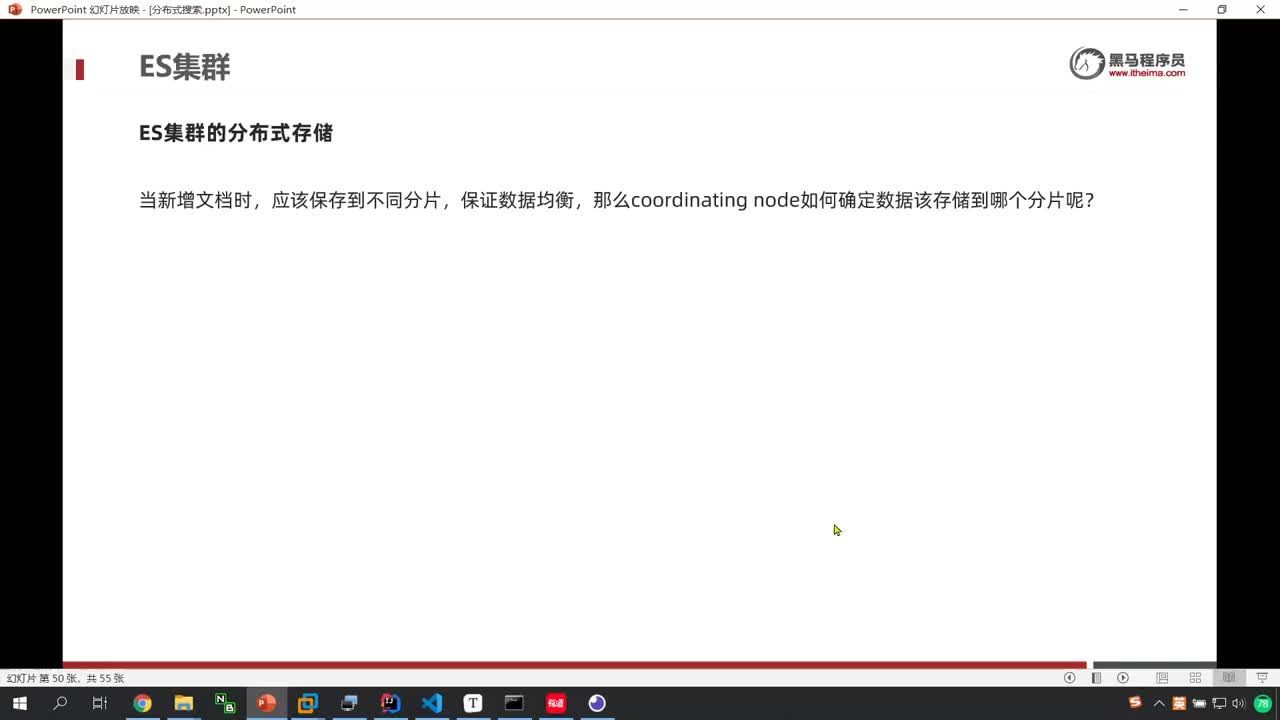Open network settings tray icon
The image size is (1280, 720).
click(1219, 703)
